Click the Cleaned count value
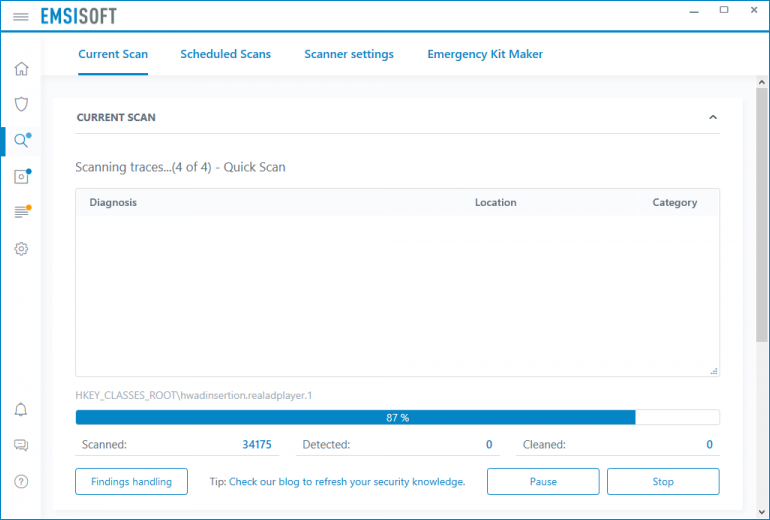This screenshot has width=770, height=520. click(710, 445)
